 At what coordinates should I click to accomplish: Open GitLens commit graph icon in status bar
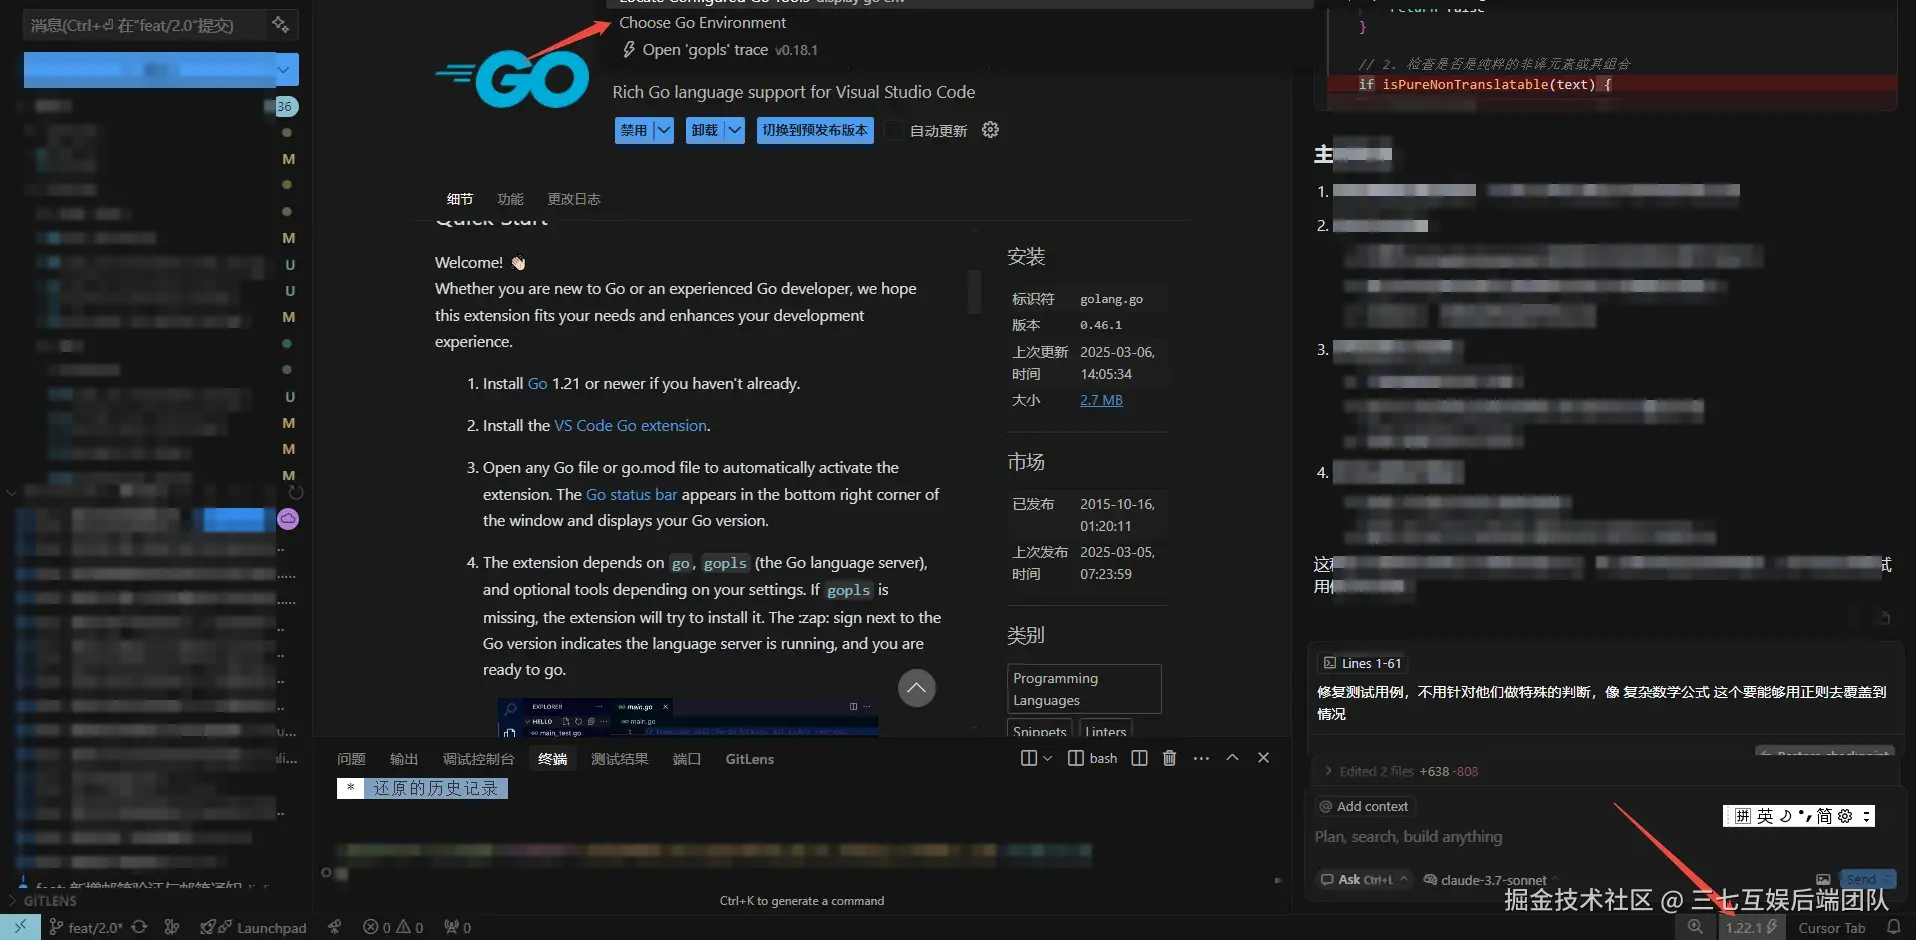click(172, 927)
